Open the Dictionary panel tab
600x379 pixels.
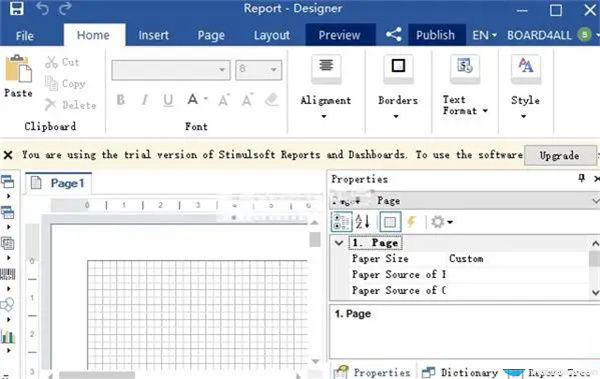(460, 372)
